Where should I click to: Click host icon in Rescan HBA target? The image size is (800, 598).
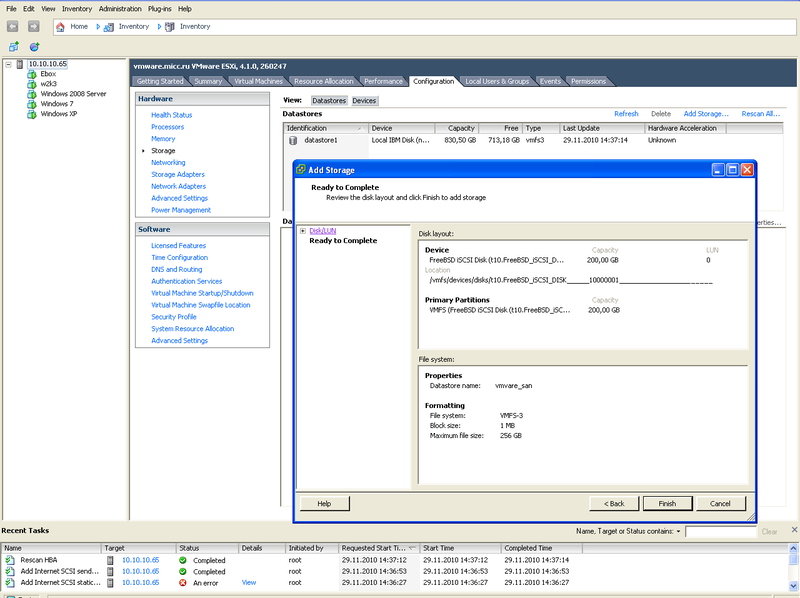110,560
